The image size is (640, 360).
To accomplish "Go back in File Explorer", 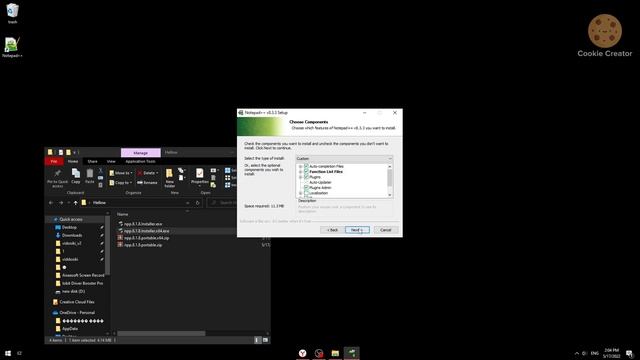I will [x=51, y=202].
